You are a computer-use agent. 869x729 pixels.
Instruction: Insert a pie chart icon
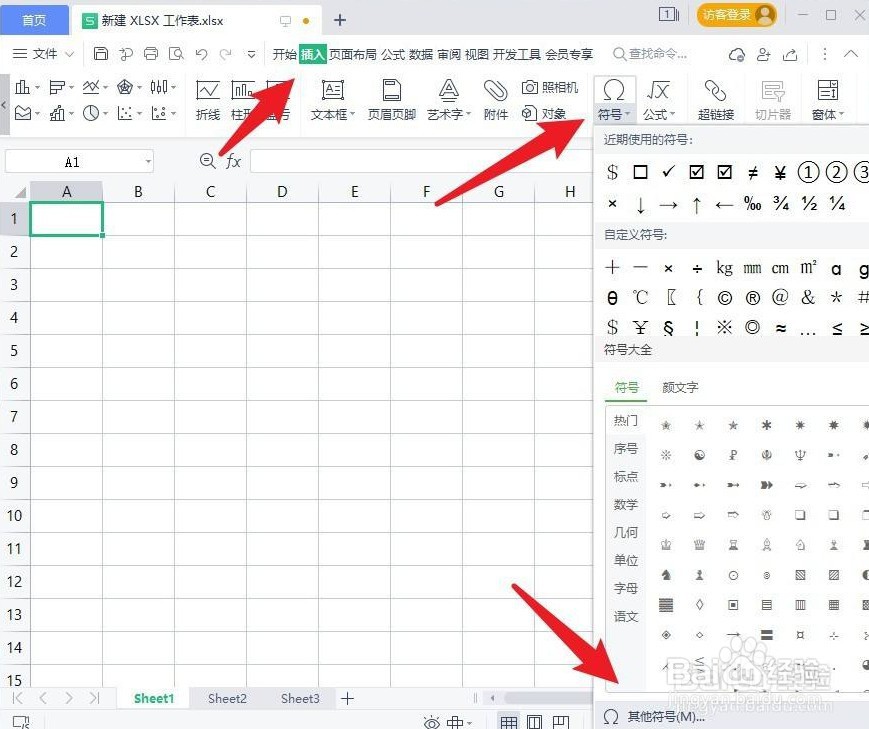(91, 113)
